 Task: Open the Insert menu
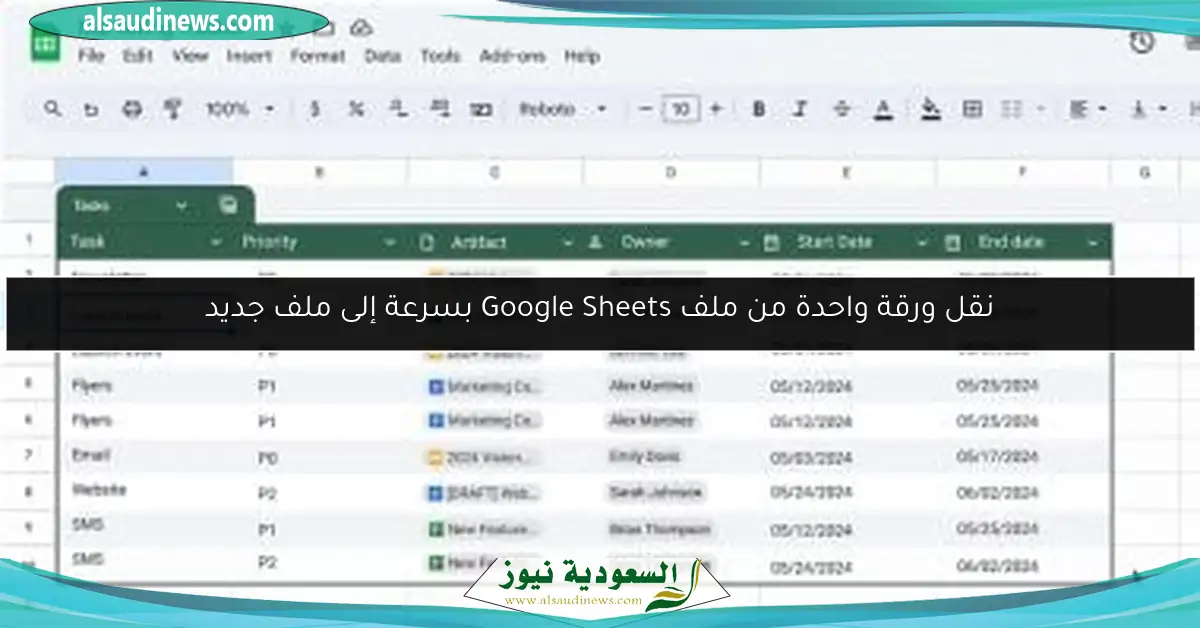tap(249, 56)
